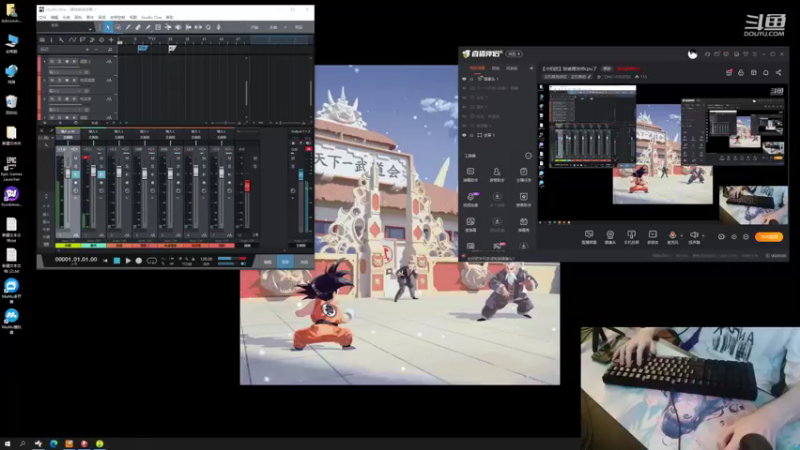The image size is (800, 450).
Task: Toggle monitor on second mixer channel
Action: [x=101, y=174]
